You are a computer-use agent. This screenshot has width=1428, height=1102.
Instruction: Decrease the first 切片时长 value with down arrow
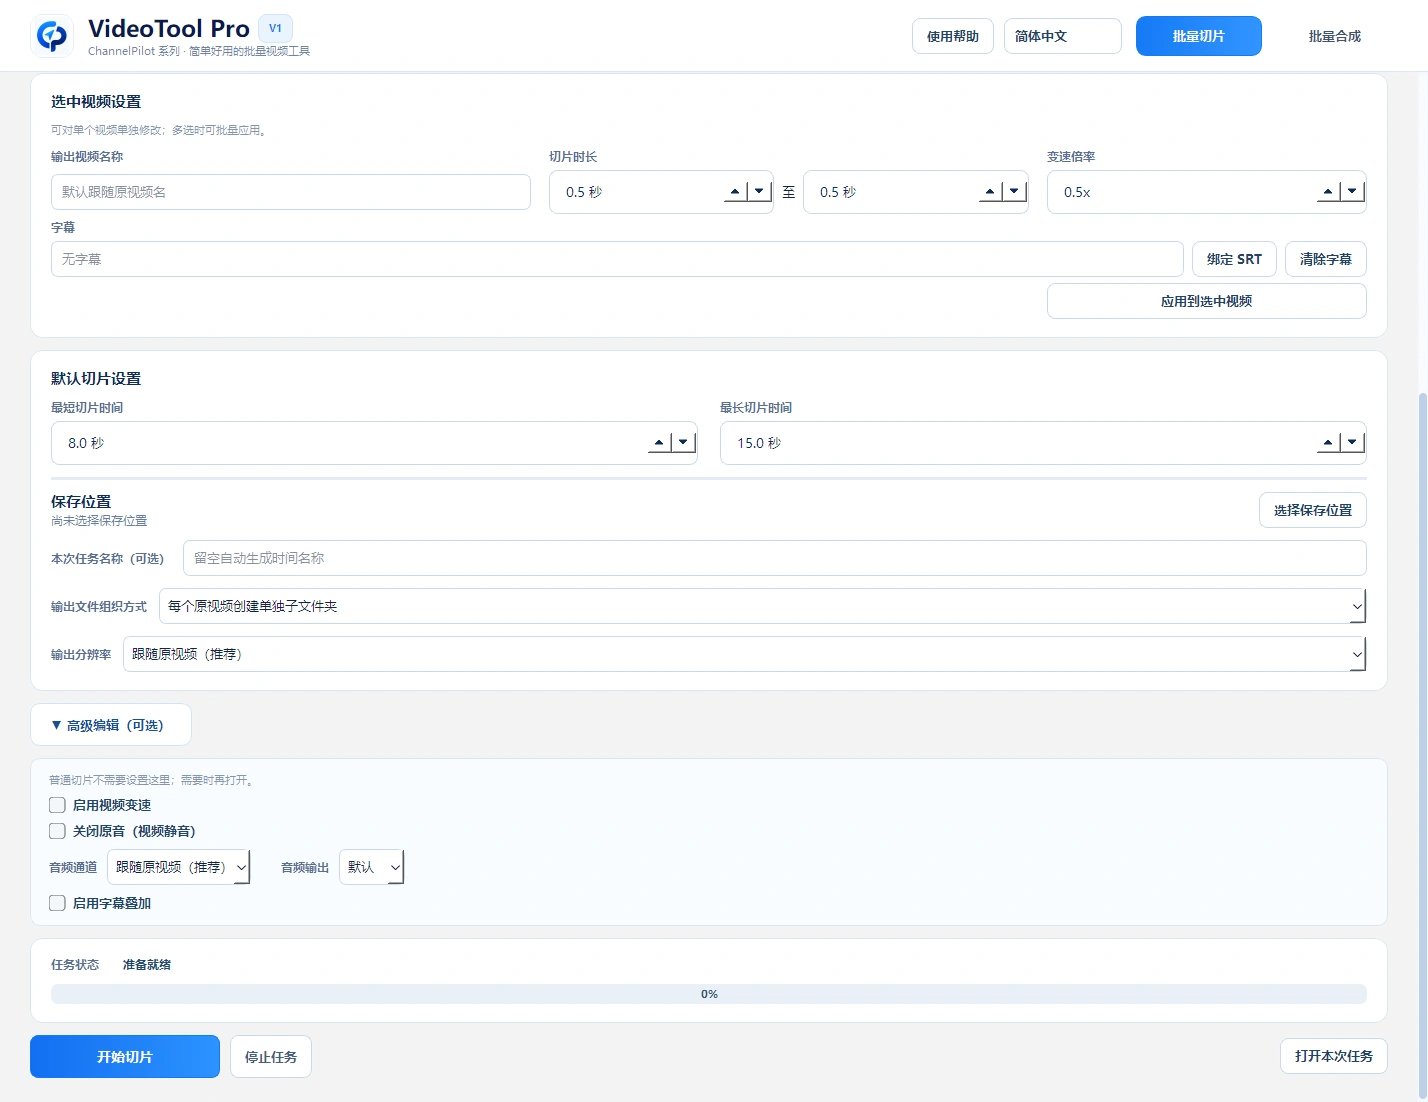coord(759,191)
